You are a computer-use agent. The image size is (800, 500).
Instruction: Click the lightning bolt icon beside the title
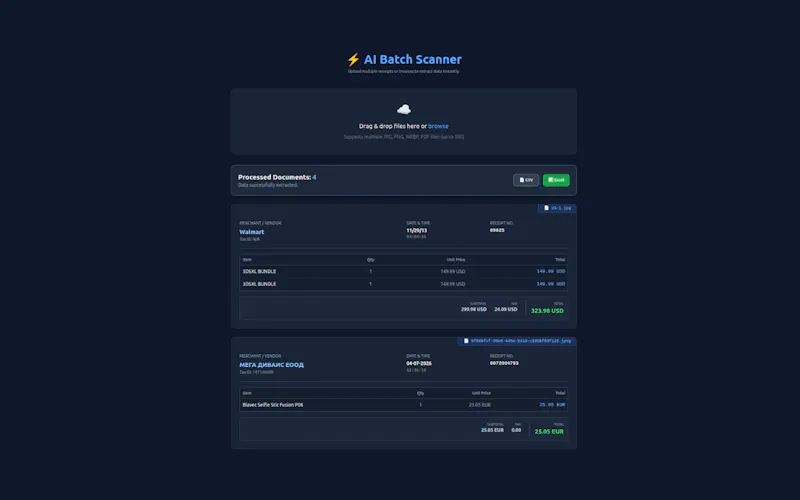(353, 60)
